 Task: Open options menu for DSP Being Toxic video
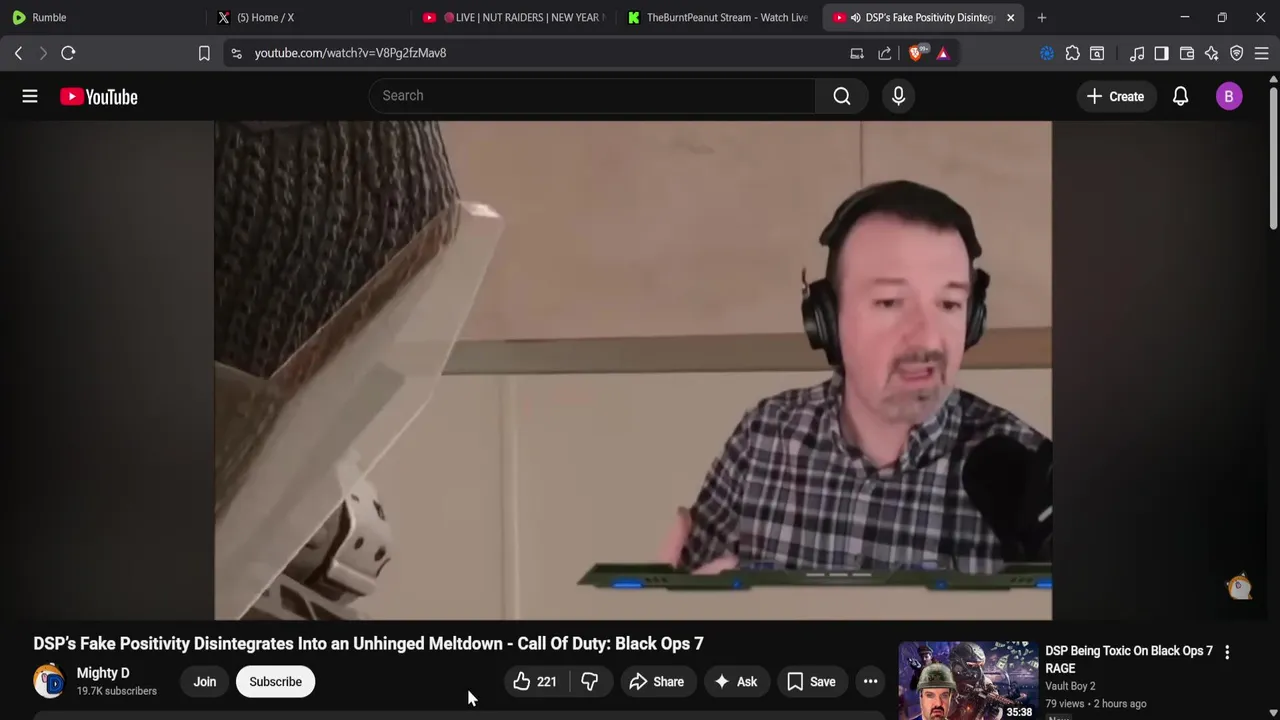click(1227, 652)
